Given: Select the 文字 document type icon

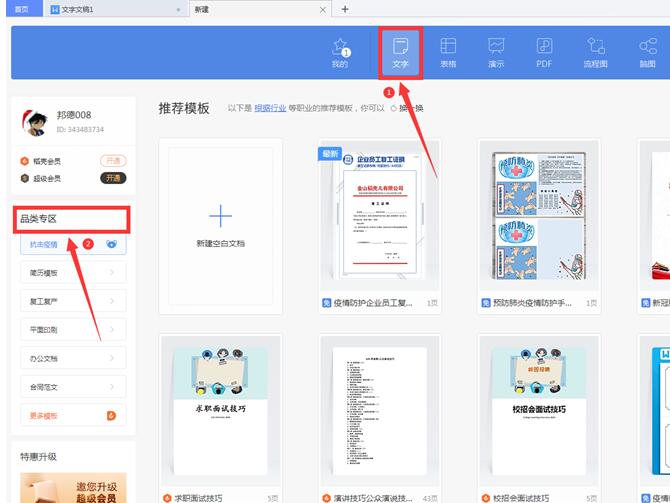Looking at the screenshot, I should coord(400,46).
